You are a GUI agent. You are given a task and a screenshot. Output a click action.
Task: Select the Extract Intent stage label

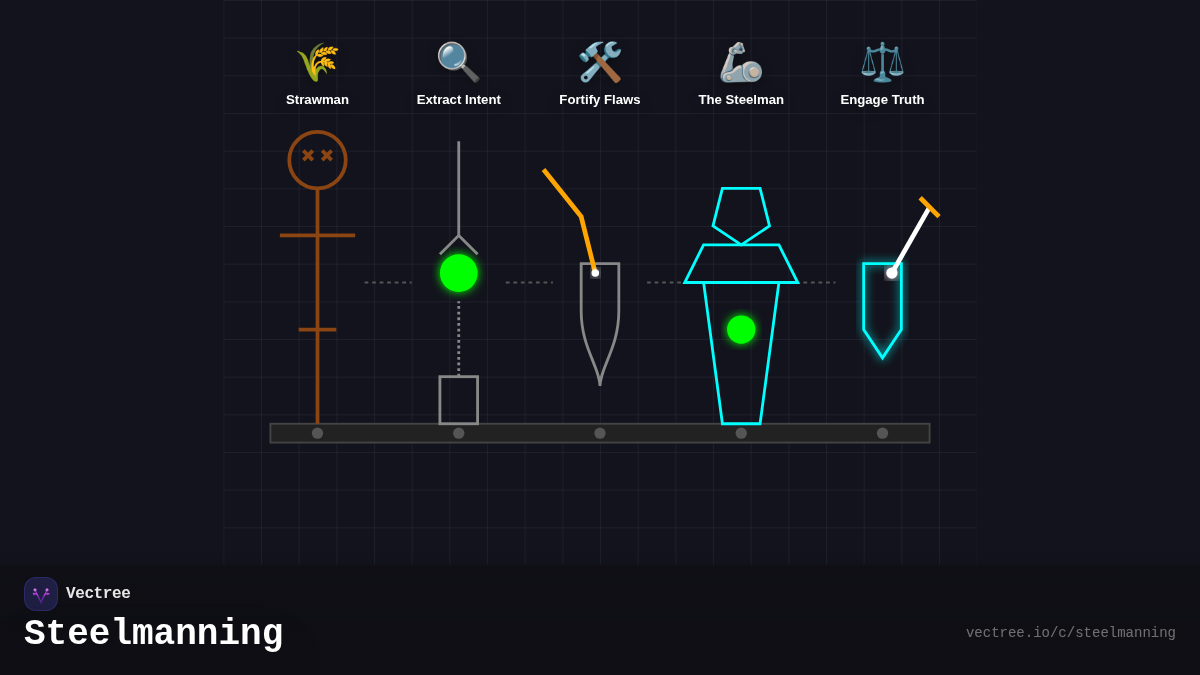click(x=458, y=100)
